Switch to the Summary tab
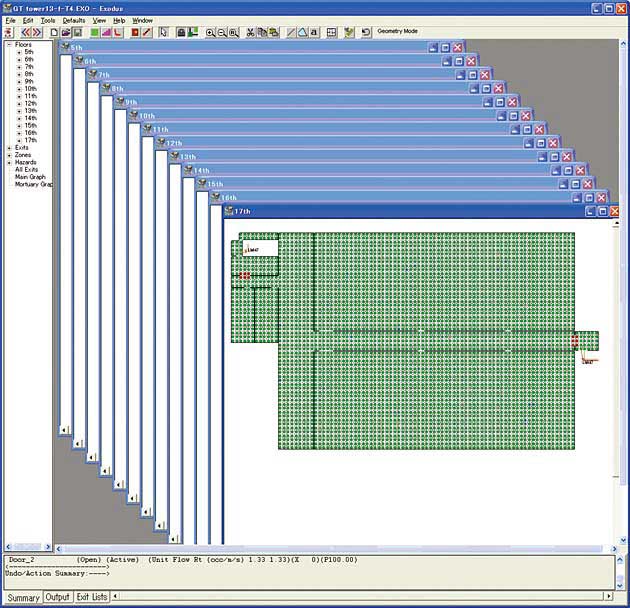This screenshot has height=608, width=630. tap(23, 598)
